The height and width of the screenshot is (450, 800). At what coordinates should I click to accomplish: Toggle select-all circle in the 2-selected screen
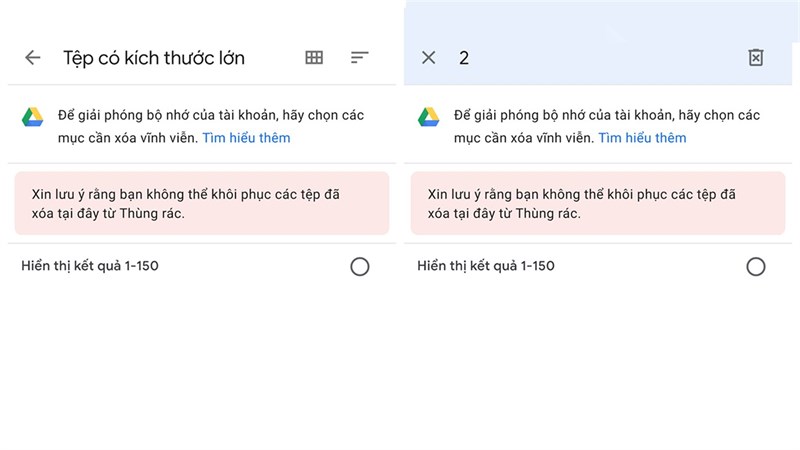tap(756, 266)
